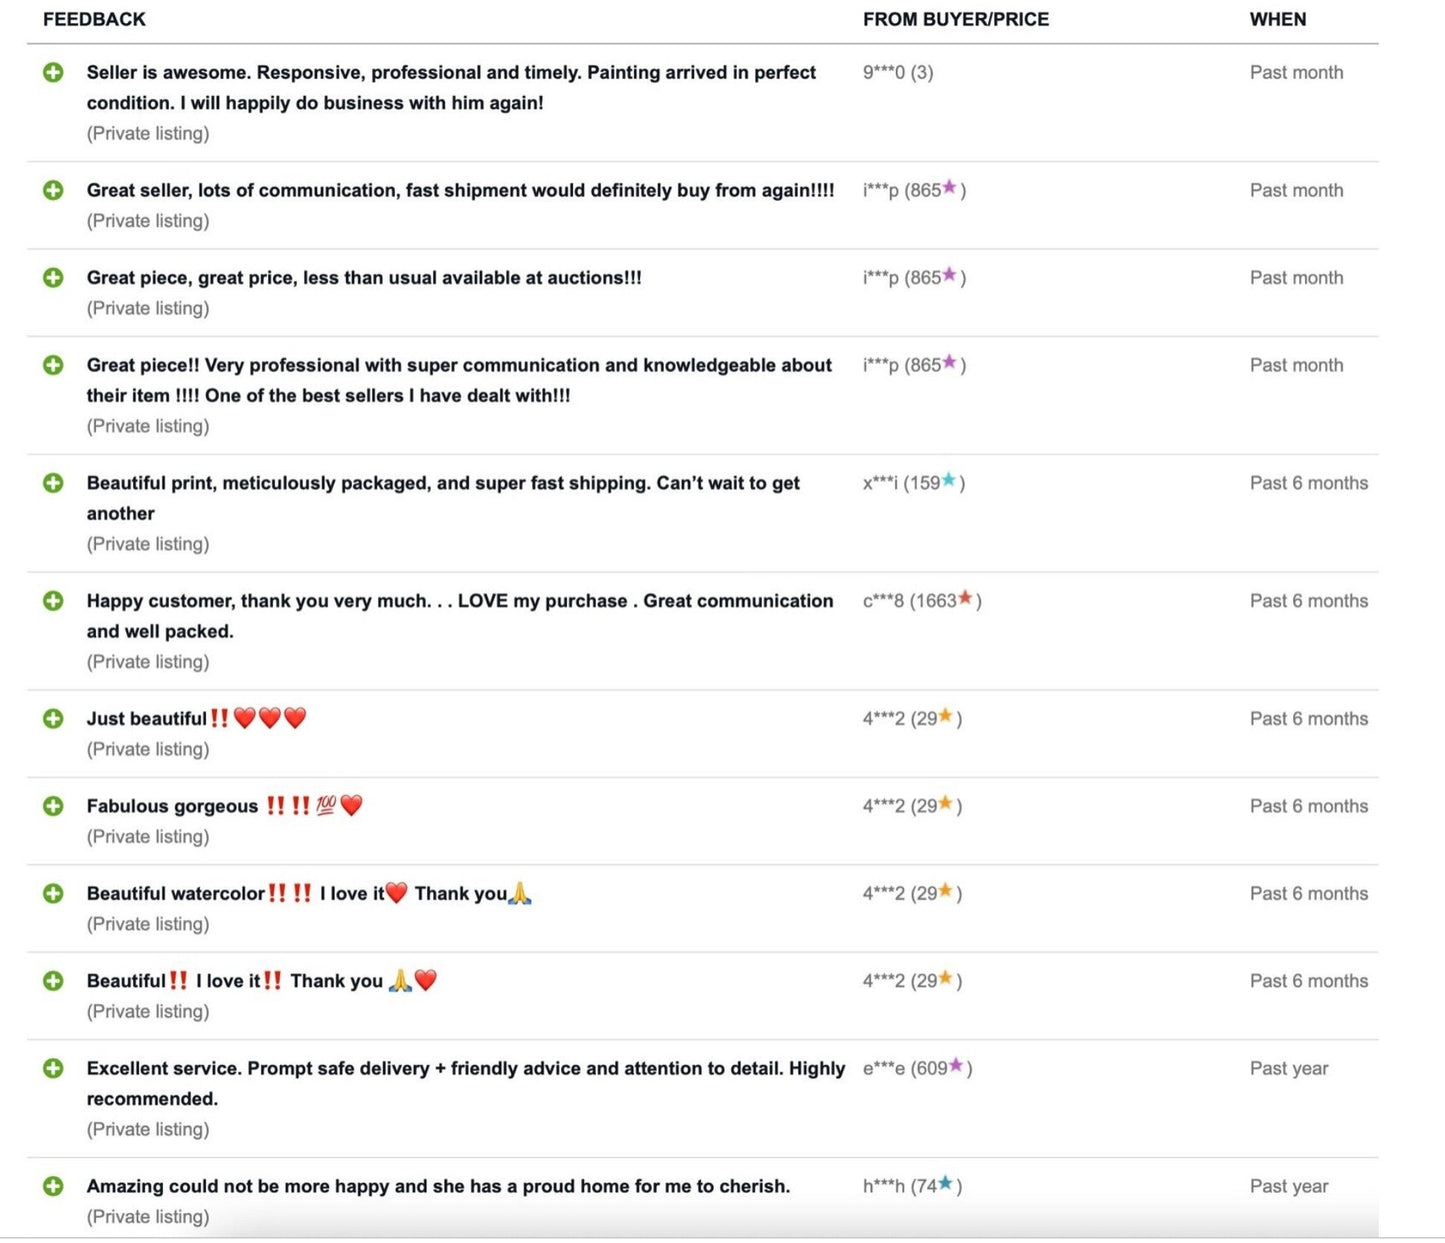Click positive icon next to "Great seller, lots of communication"
The height and width of the screenshot is (1243, 1445).
[53, 190]
